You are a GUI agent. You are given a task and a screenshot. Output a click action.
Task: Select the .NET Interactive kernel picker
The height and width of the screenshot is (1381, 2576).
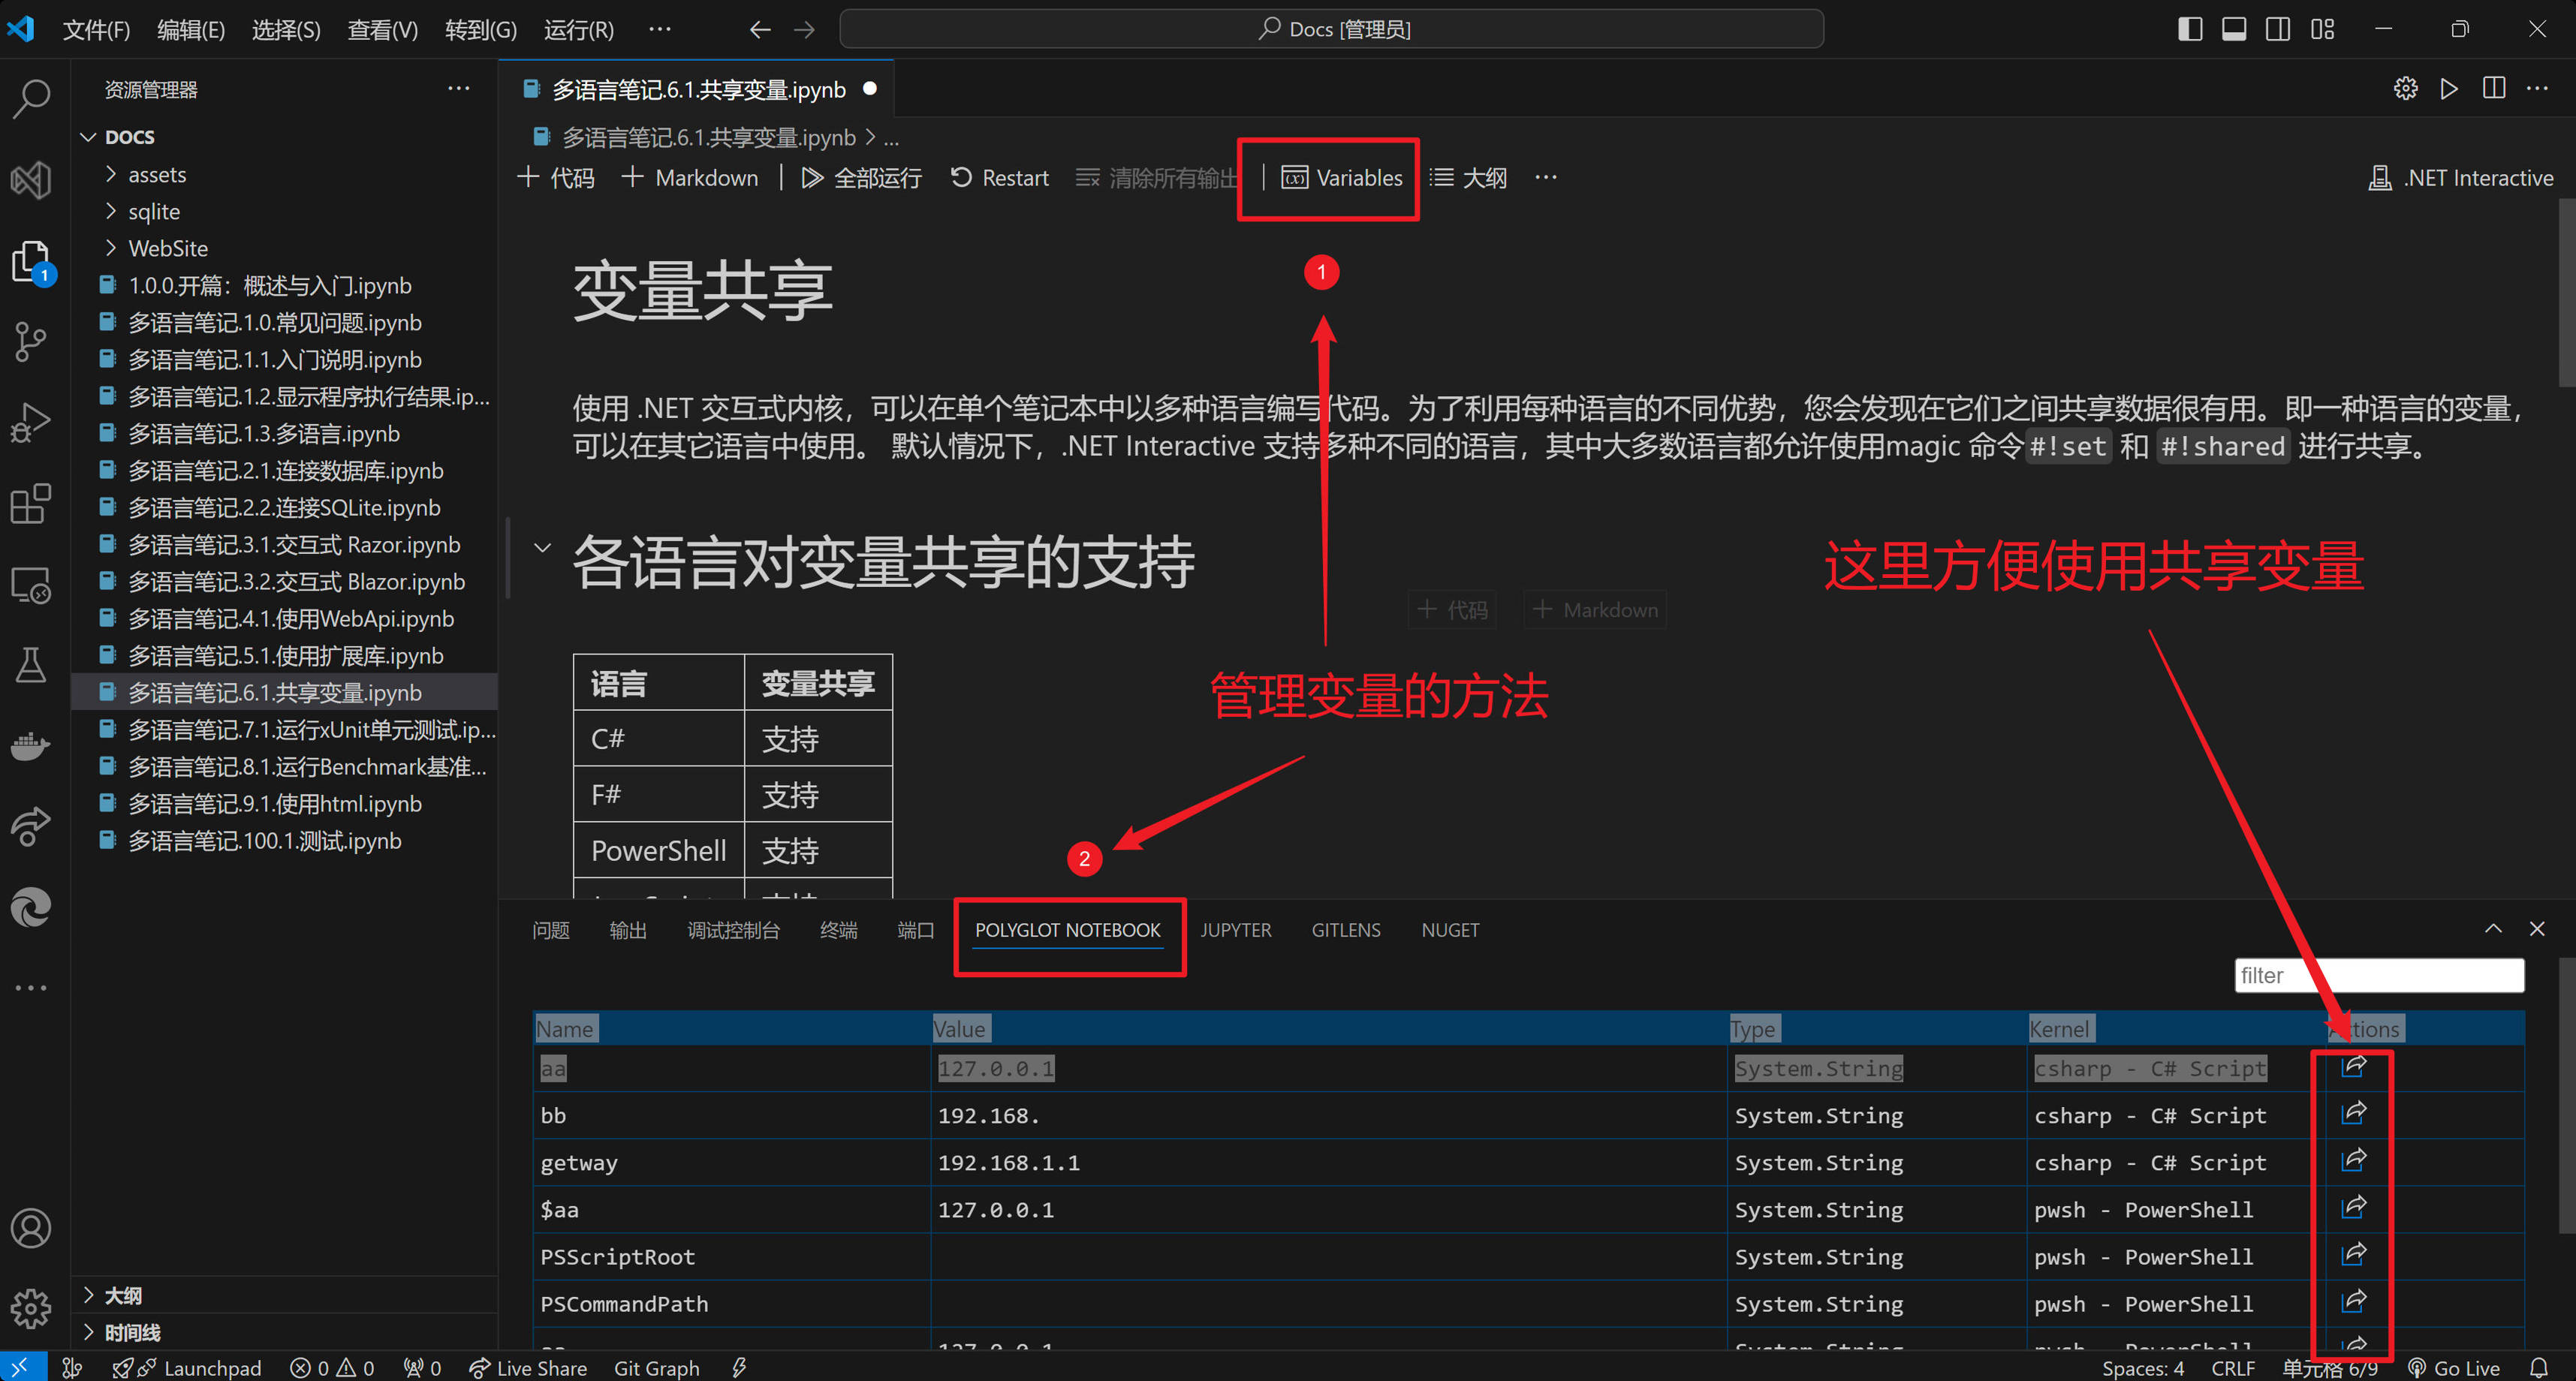point(2461,178)
